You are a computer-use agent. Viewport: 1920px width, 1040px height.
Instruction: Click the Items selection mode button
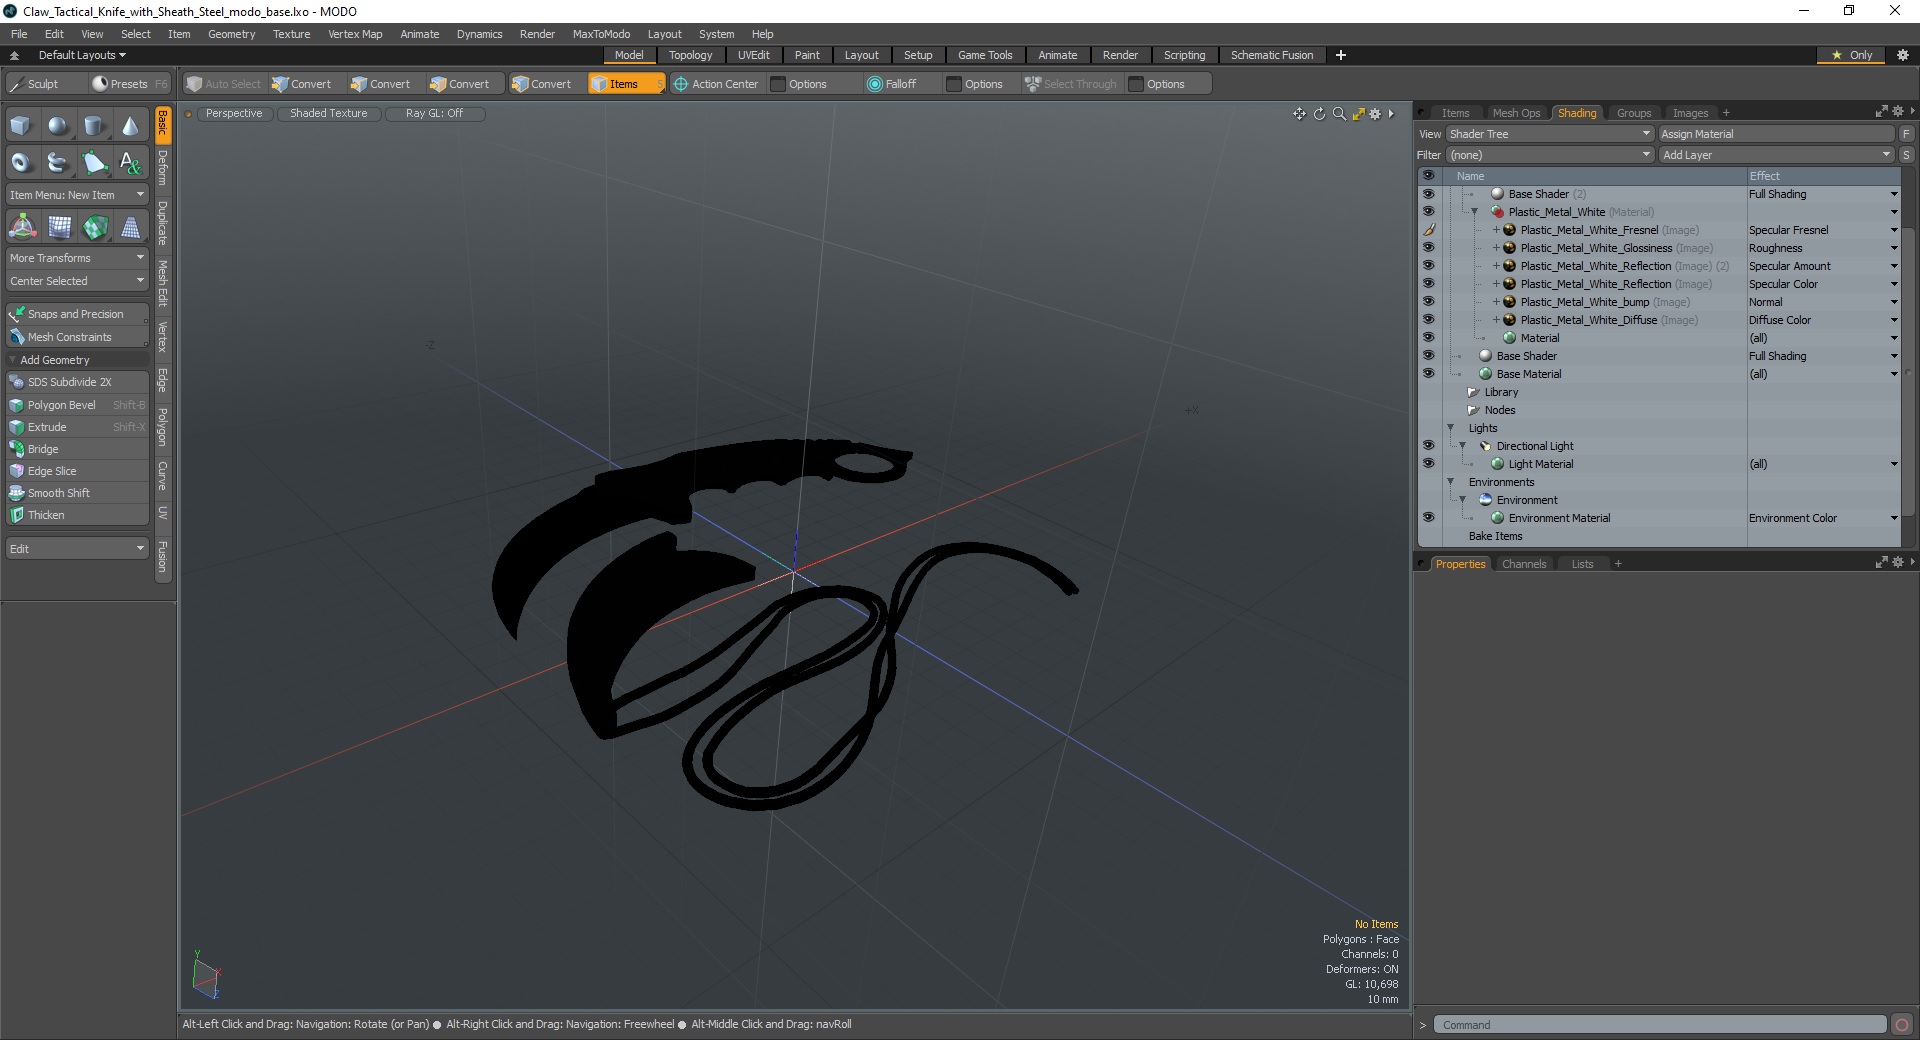click(x=626, y=84)
